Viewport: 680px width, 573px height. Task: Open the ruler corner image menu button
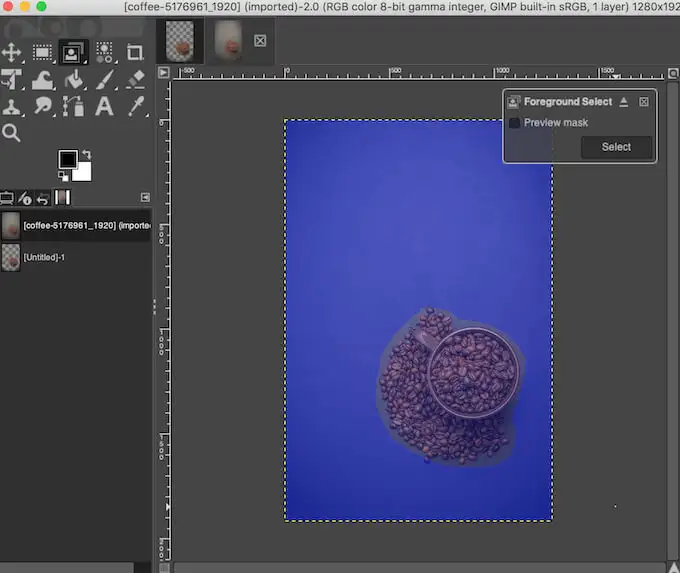pos(163,72)
